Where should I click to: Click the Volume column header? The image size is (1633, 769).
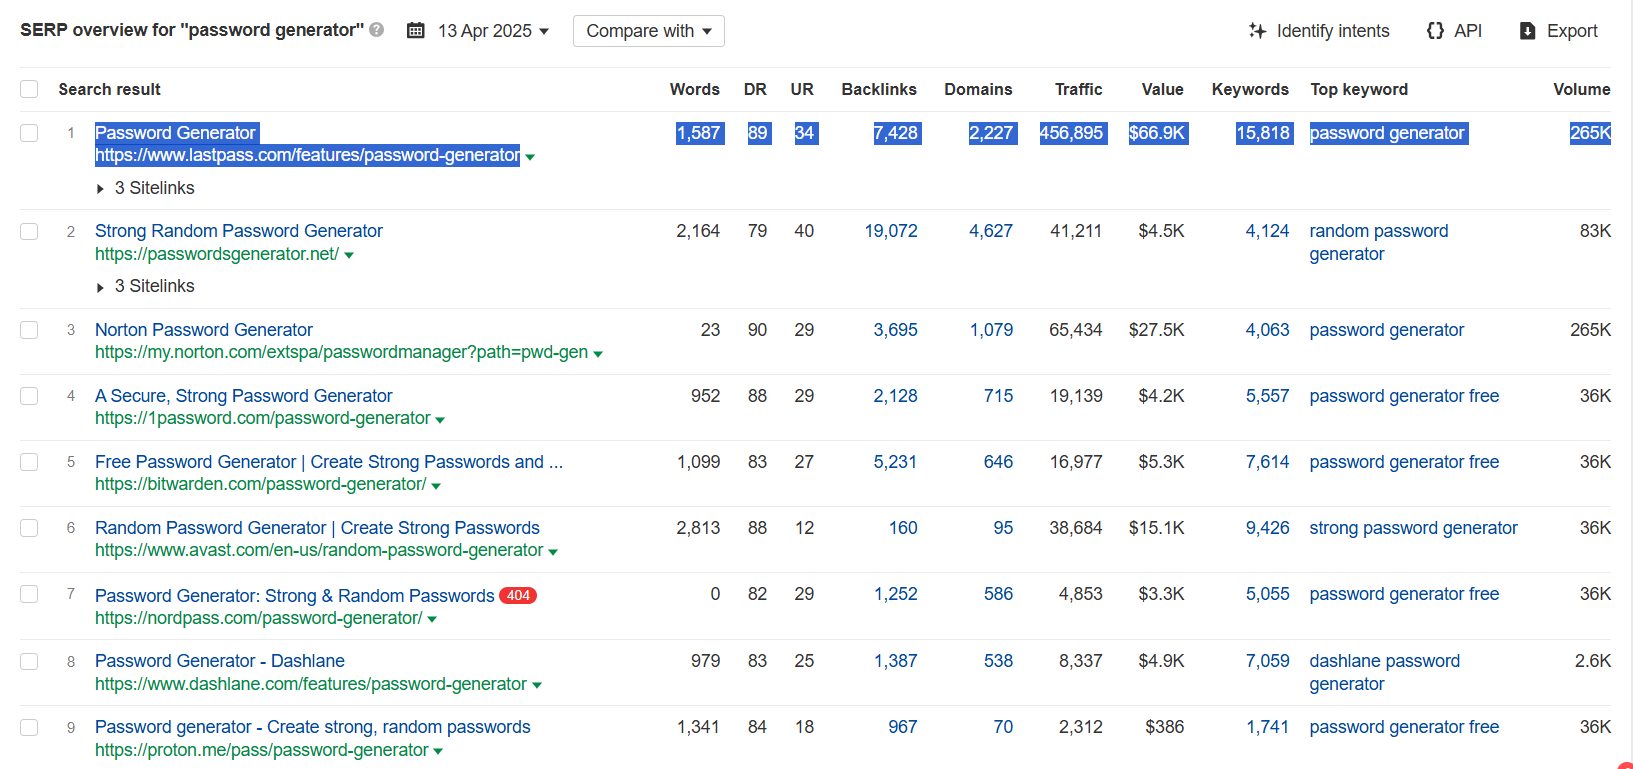pyautogui.click(x=1582, y=89)
